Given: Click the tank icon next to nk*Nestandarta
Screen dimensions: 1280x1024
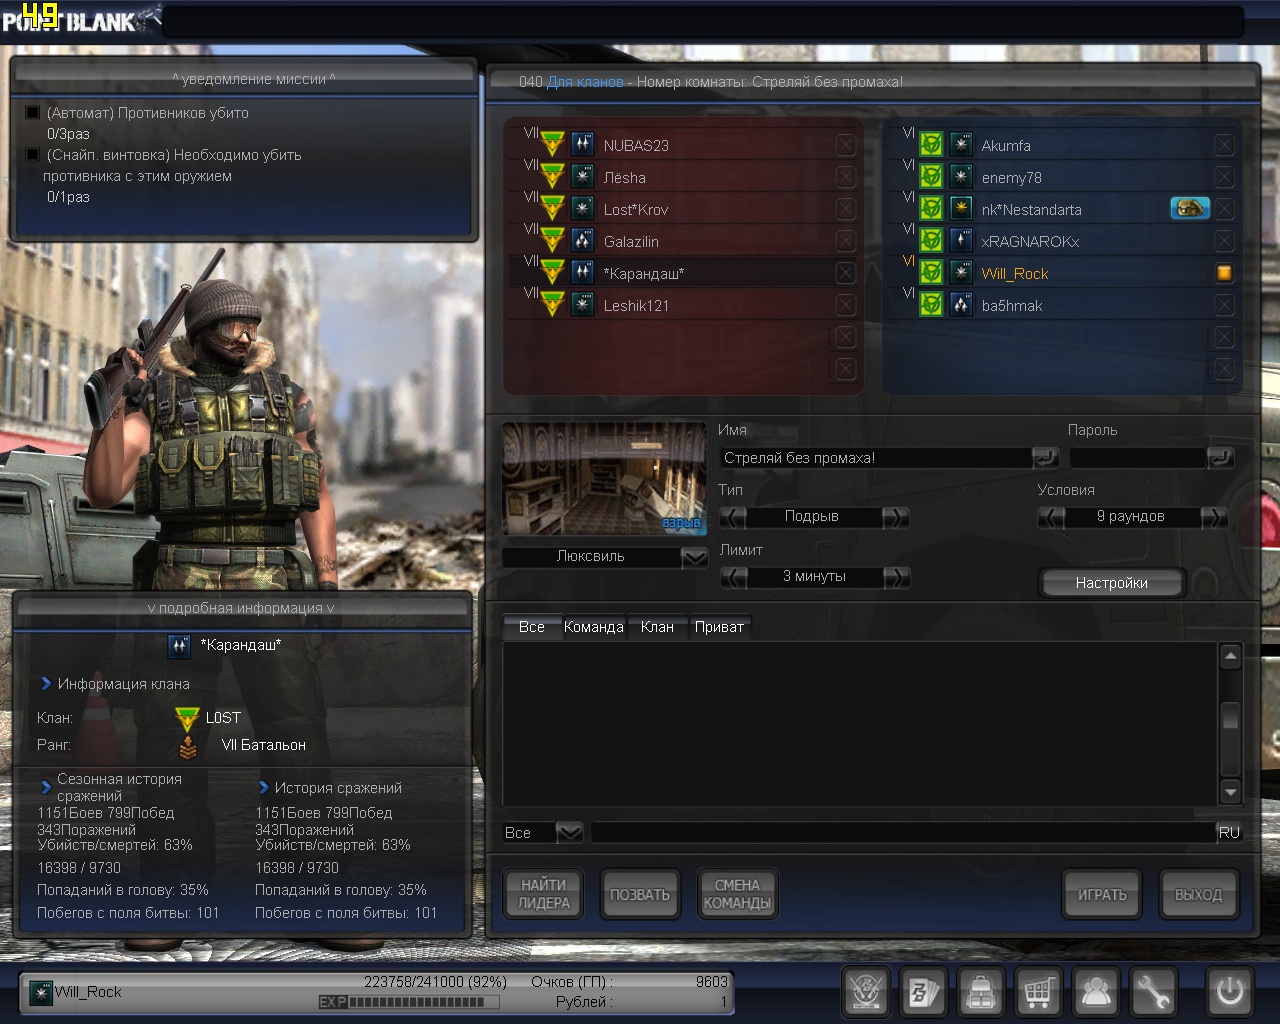Looking at the screenshot, I should (1189, 208).
